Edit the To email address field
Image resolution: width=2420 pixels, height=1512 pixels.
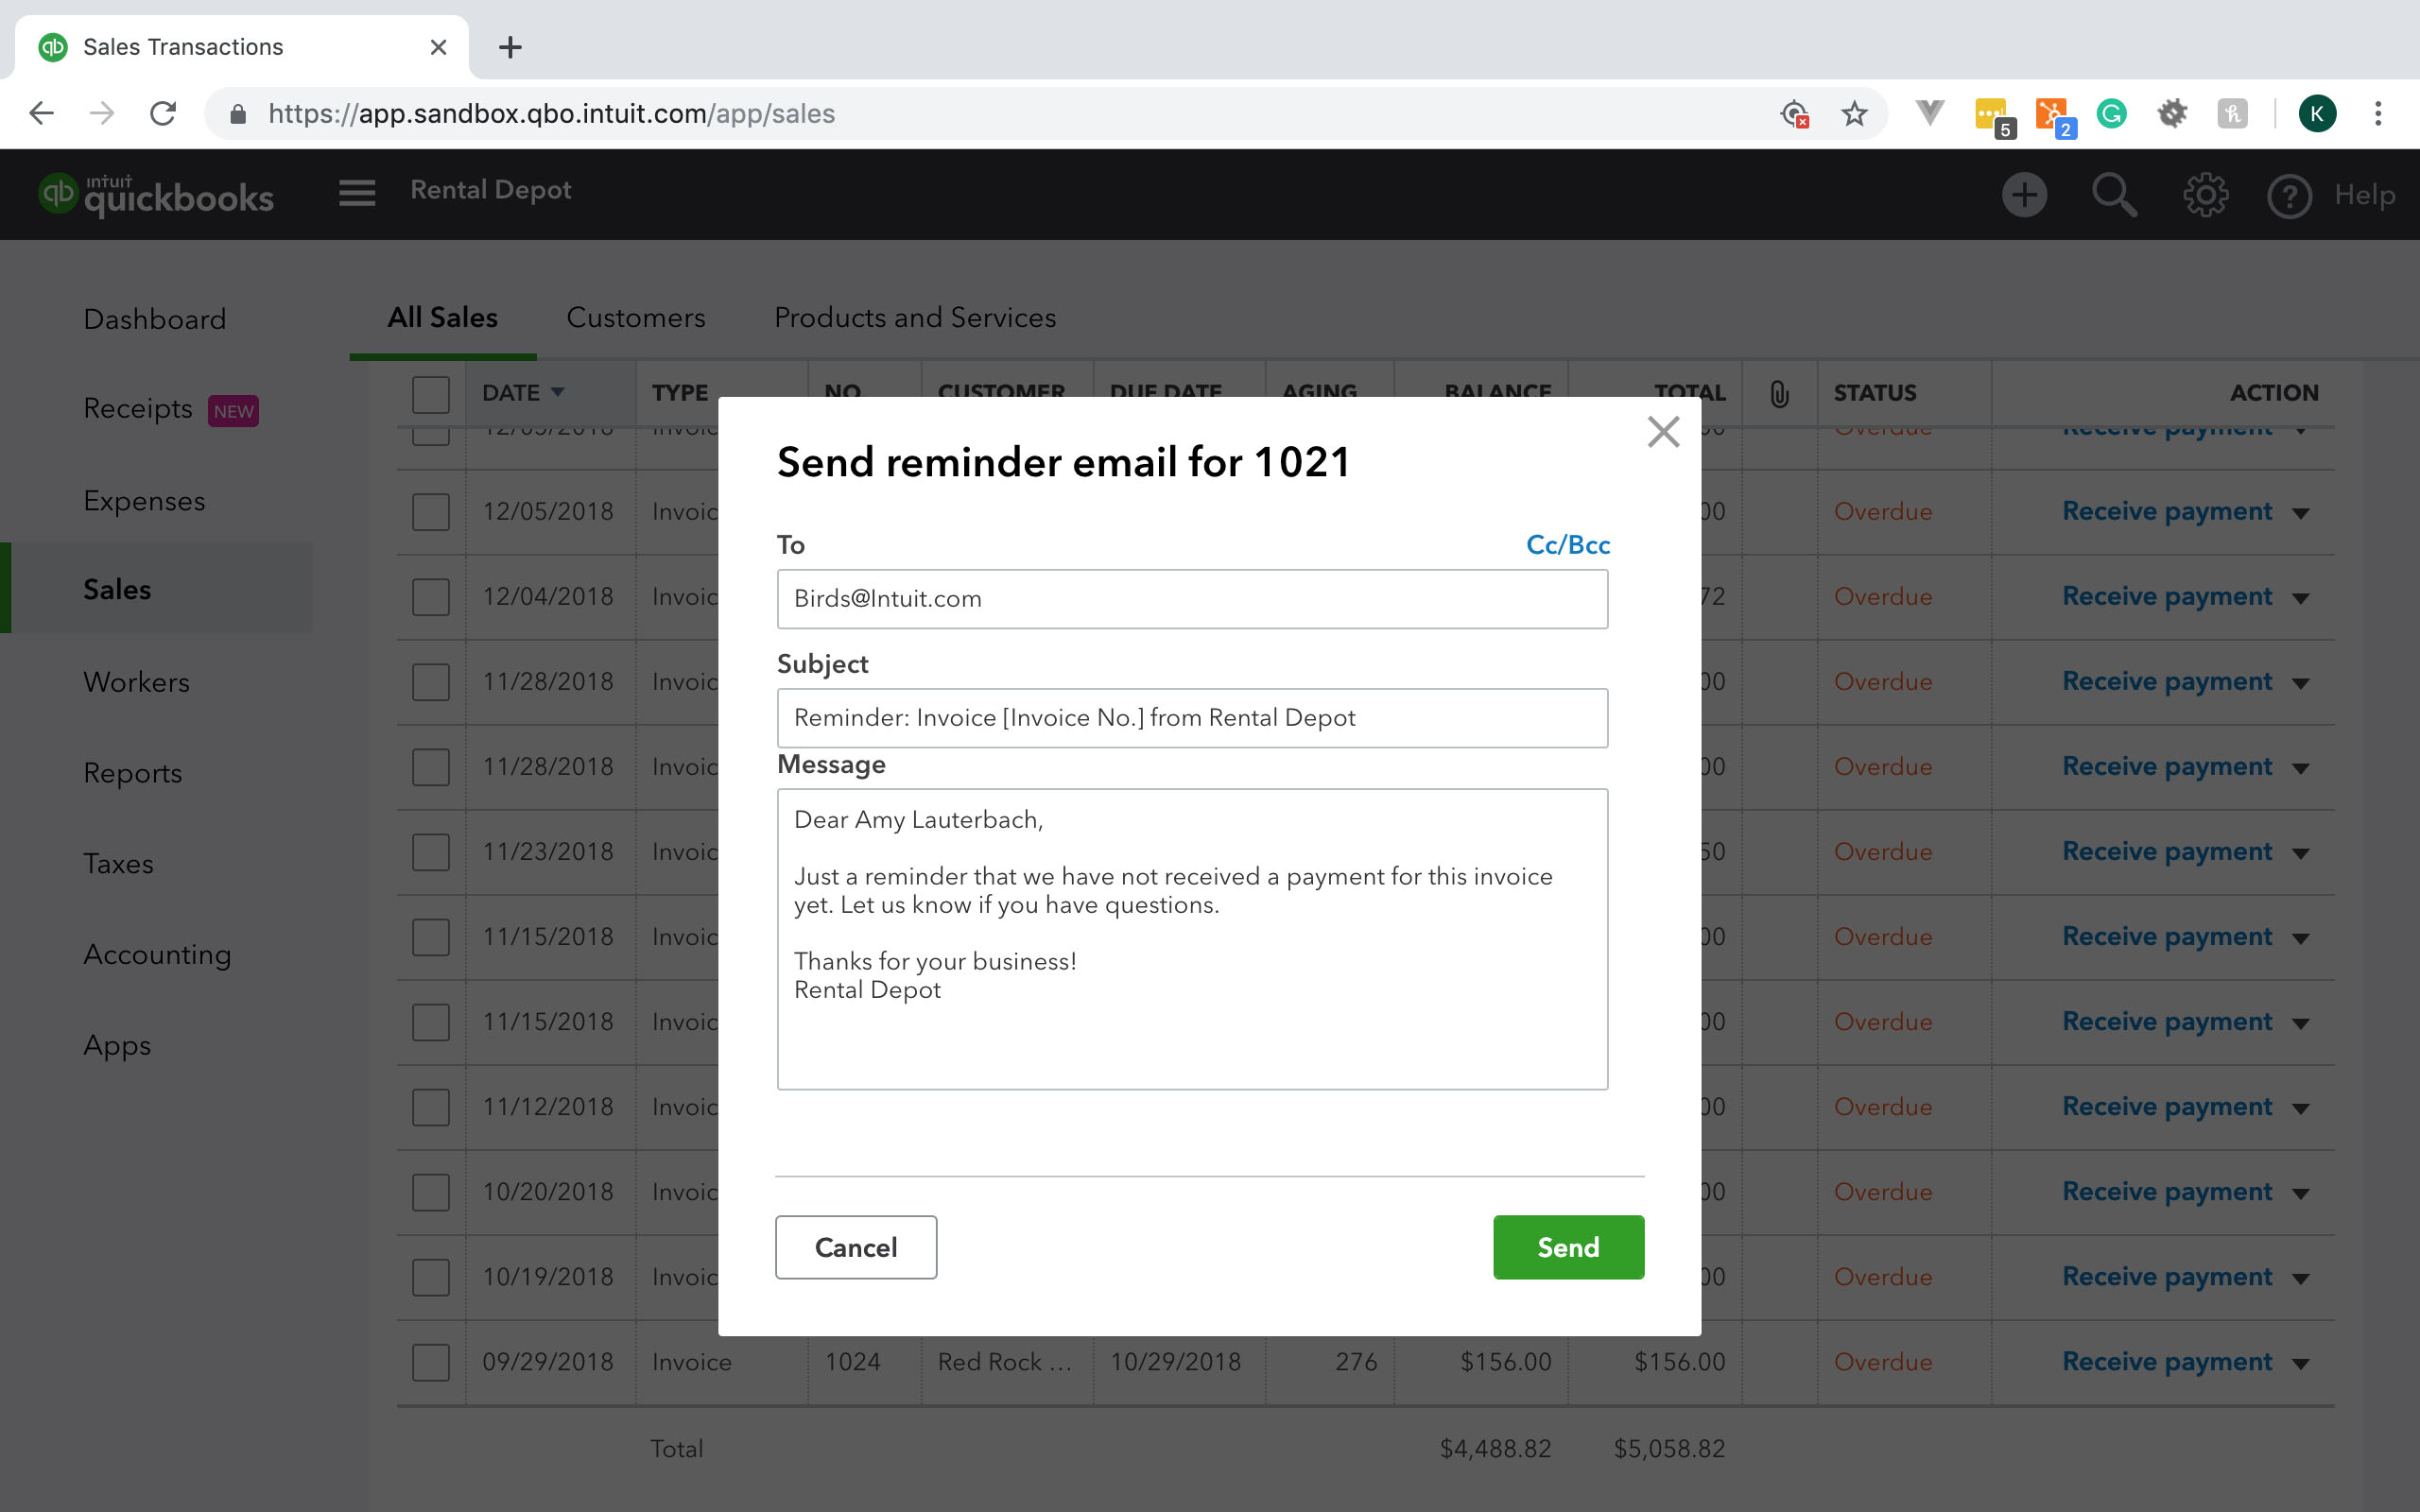(x=1192, y=599)
